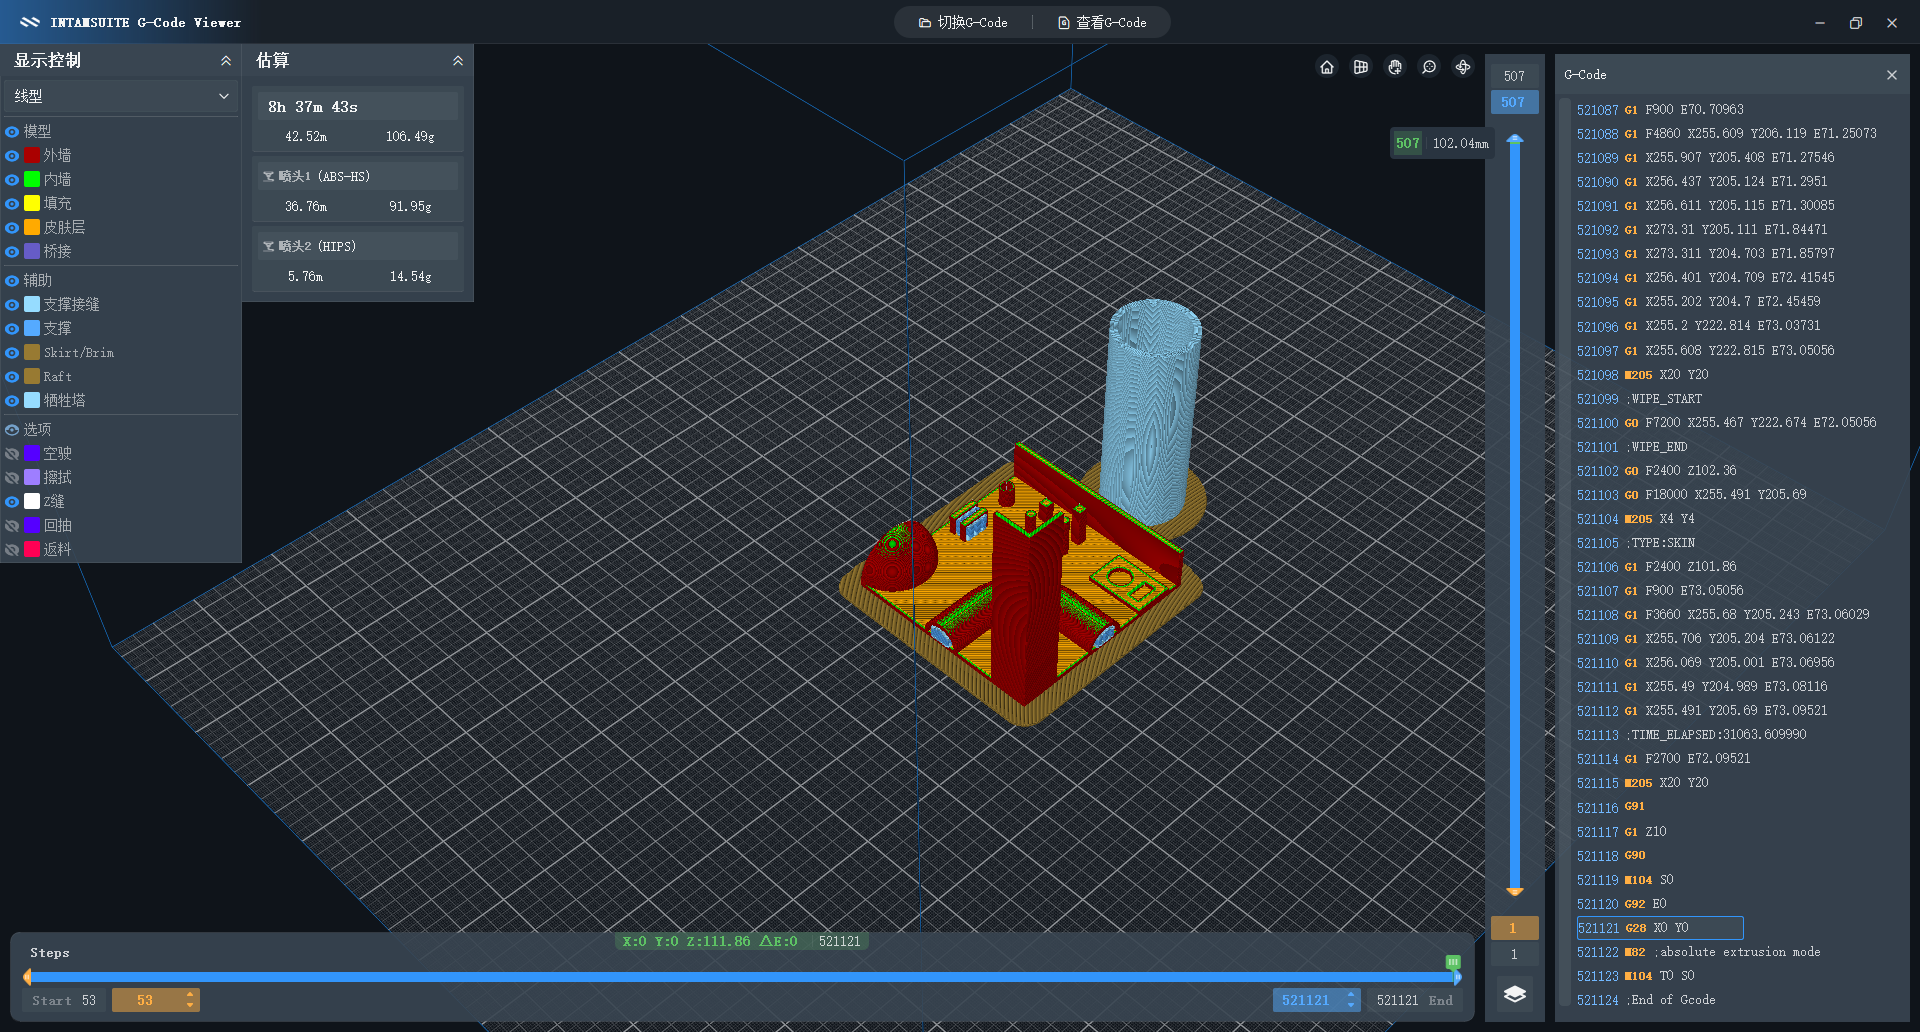Click the Steps slider end handle
Screen dimensions: 1920x1032
(1457, 977)
